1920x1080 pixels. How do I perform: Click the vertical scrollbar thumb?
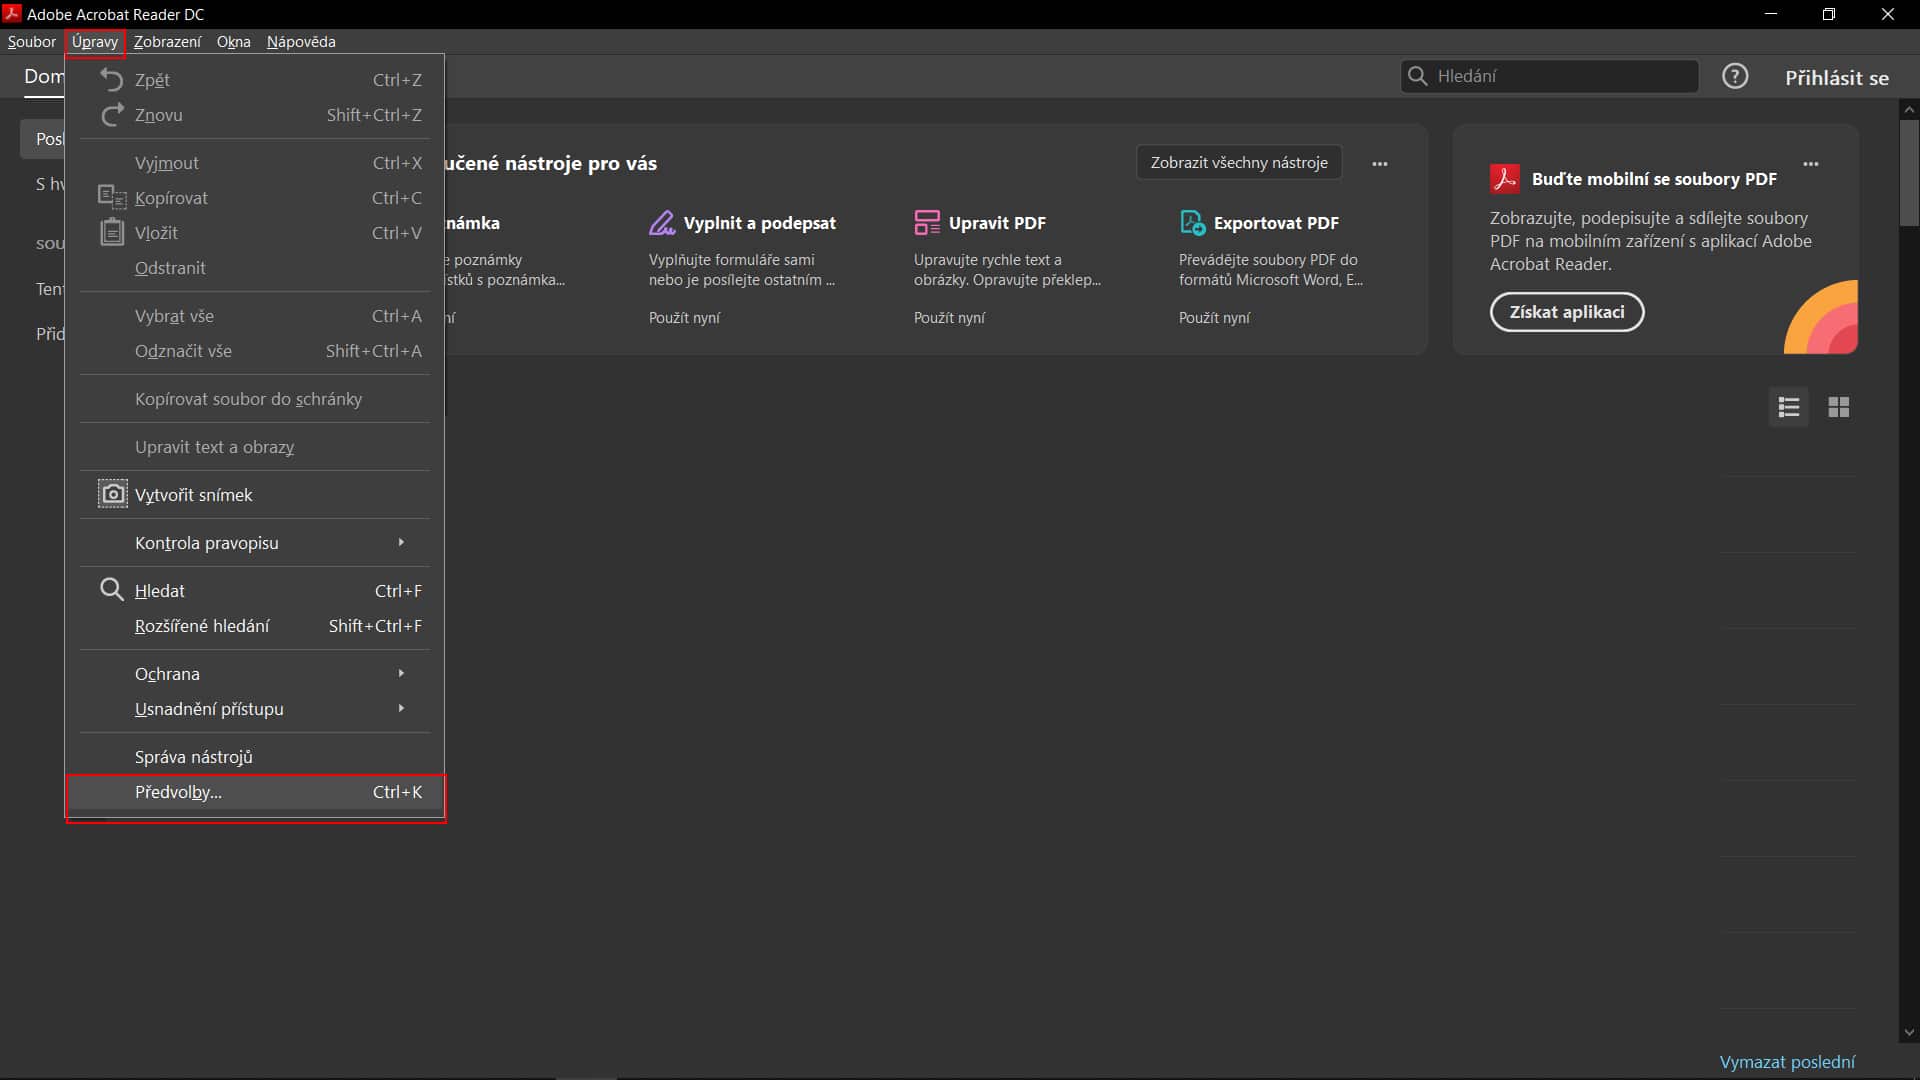(x=1909, y=173)
